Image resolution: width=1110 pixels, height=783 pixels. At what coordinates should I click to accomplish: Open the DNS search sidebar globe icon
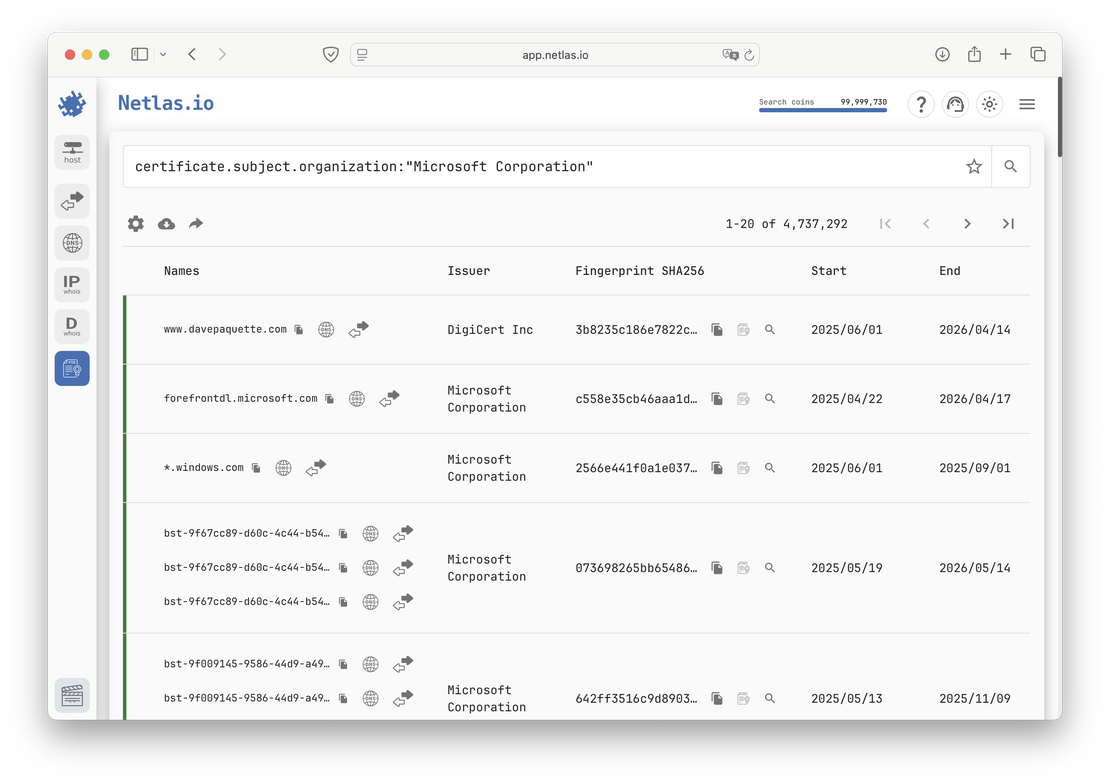click(72, 243)
